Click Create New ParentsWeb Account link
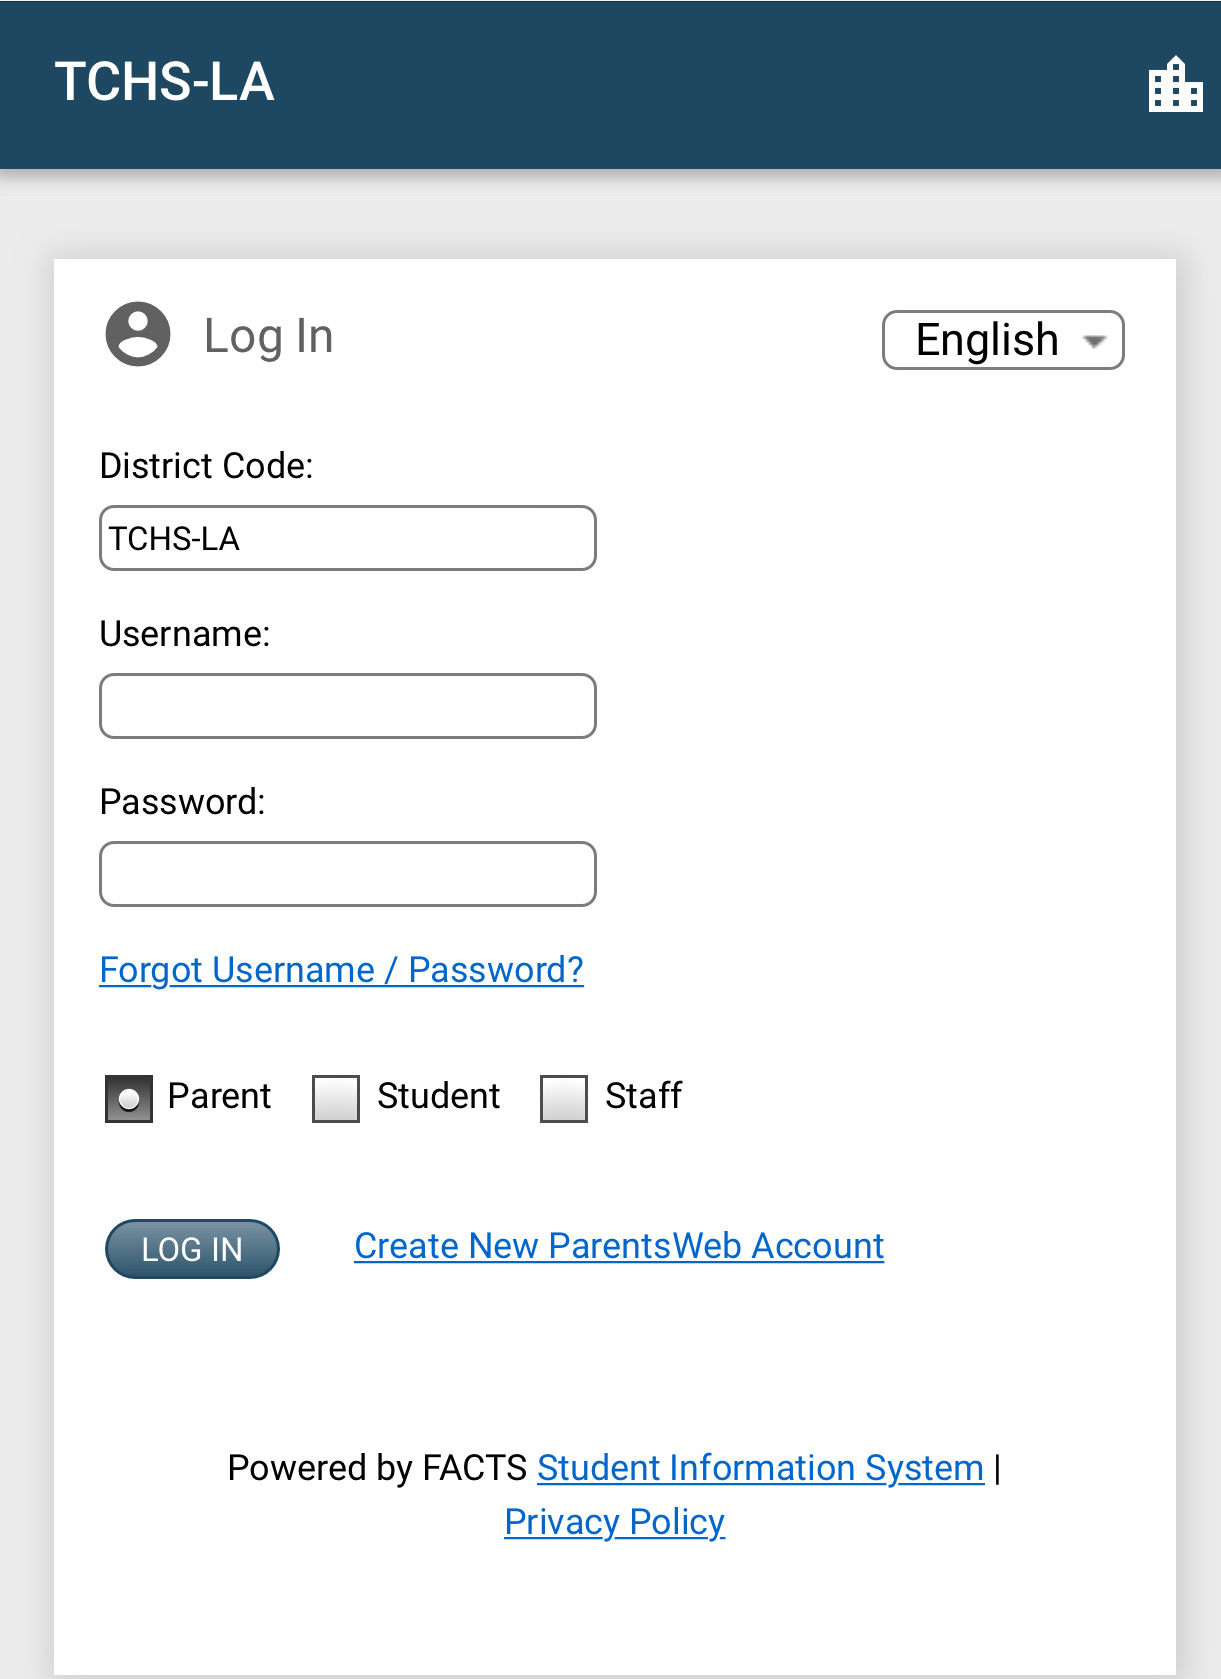This screenshot has height=1679, width=1221. (x=619, y=1246)
